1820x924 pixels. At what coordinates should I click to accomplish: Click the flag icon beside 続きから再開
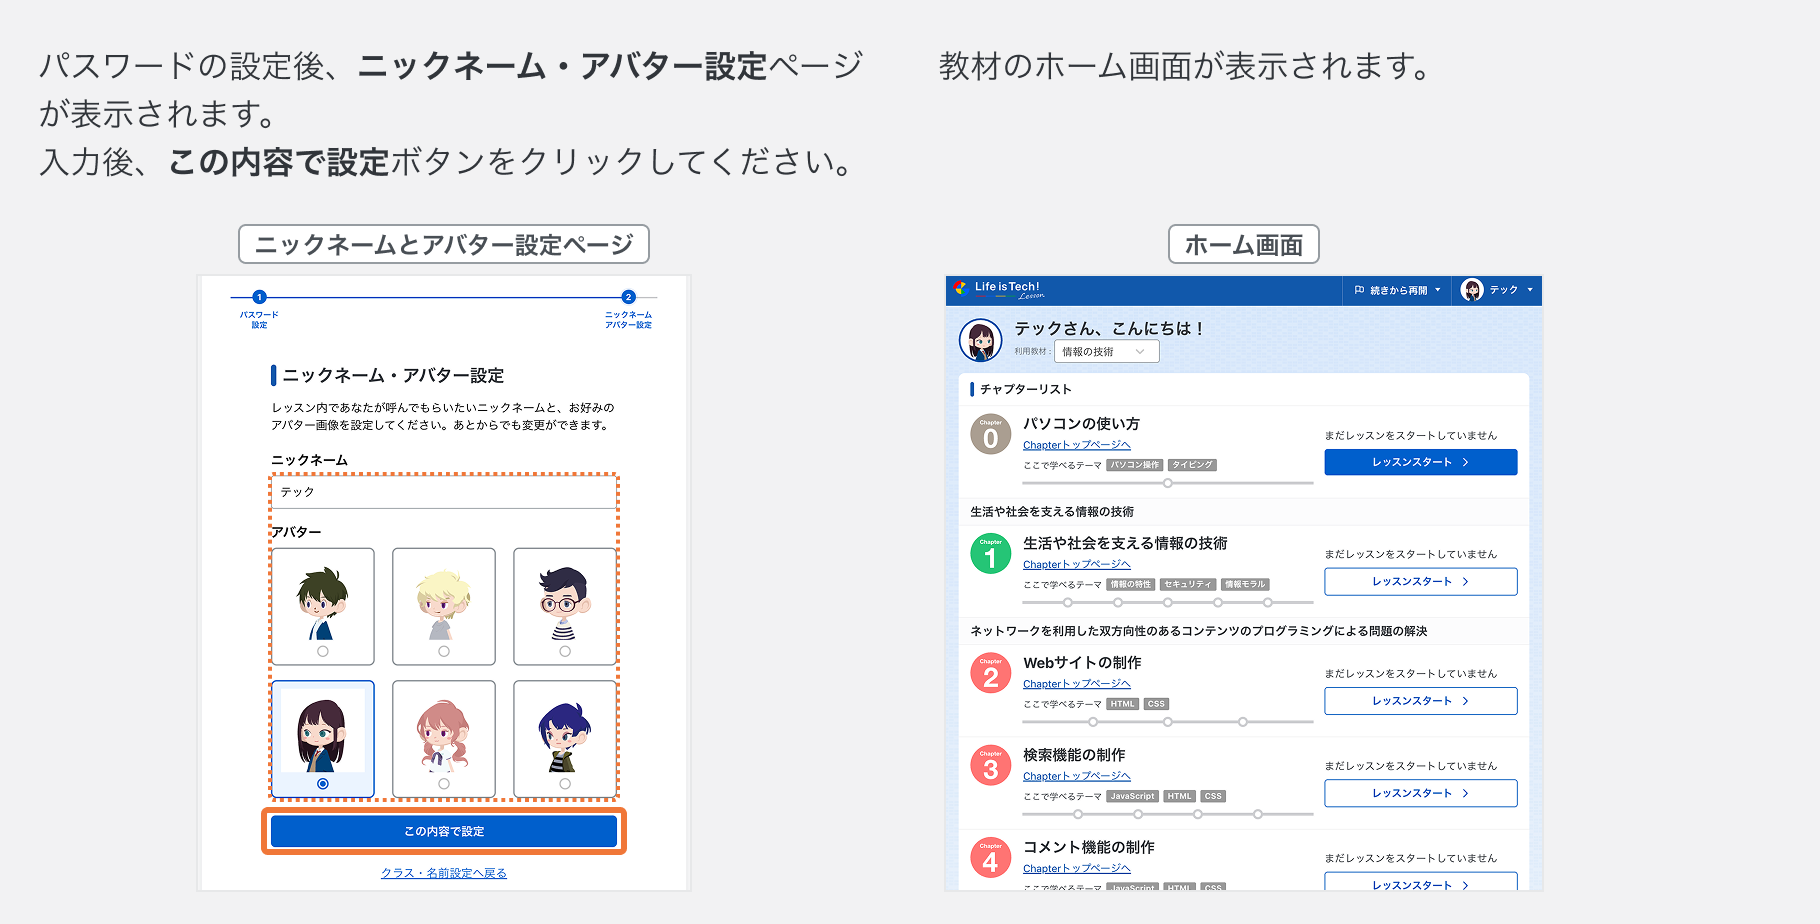pyautogui.click(x=1359, y=291)
